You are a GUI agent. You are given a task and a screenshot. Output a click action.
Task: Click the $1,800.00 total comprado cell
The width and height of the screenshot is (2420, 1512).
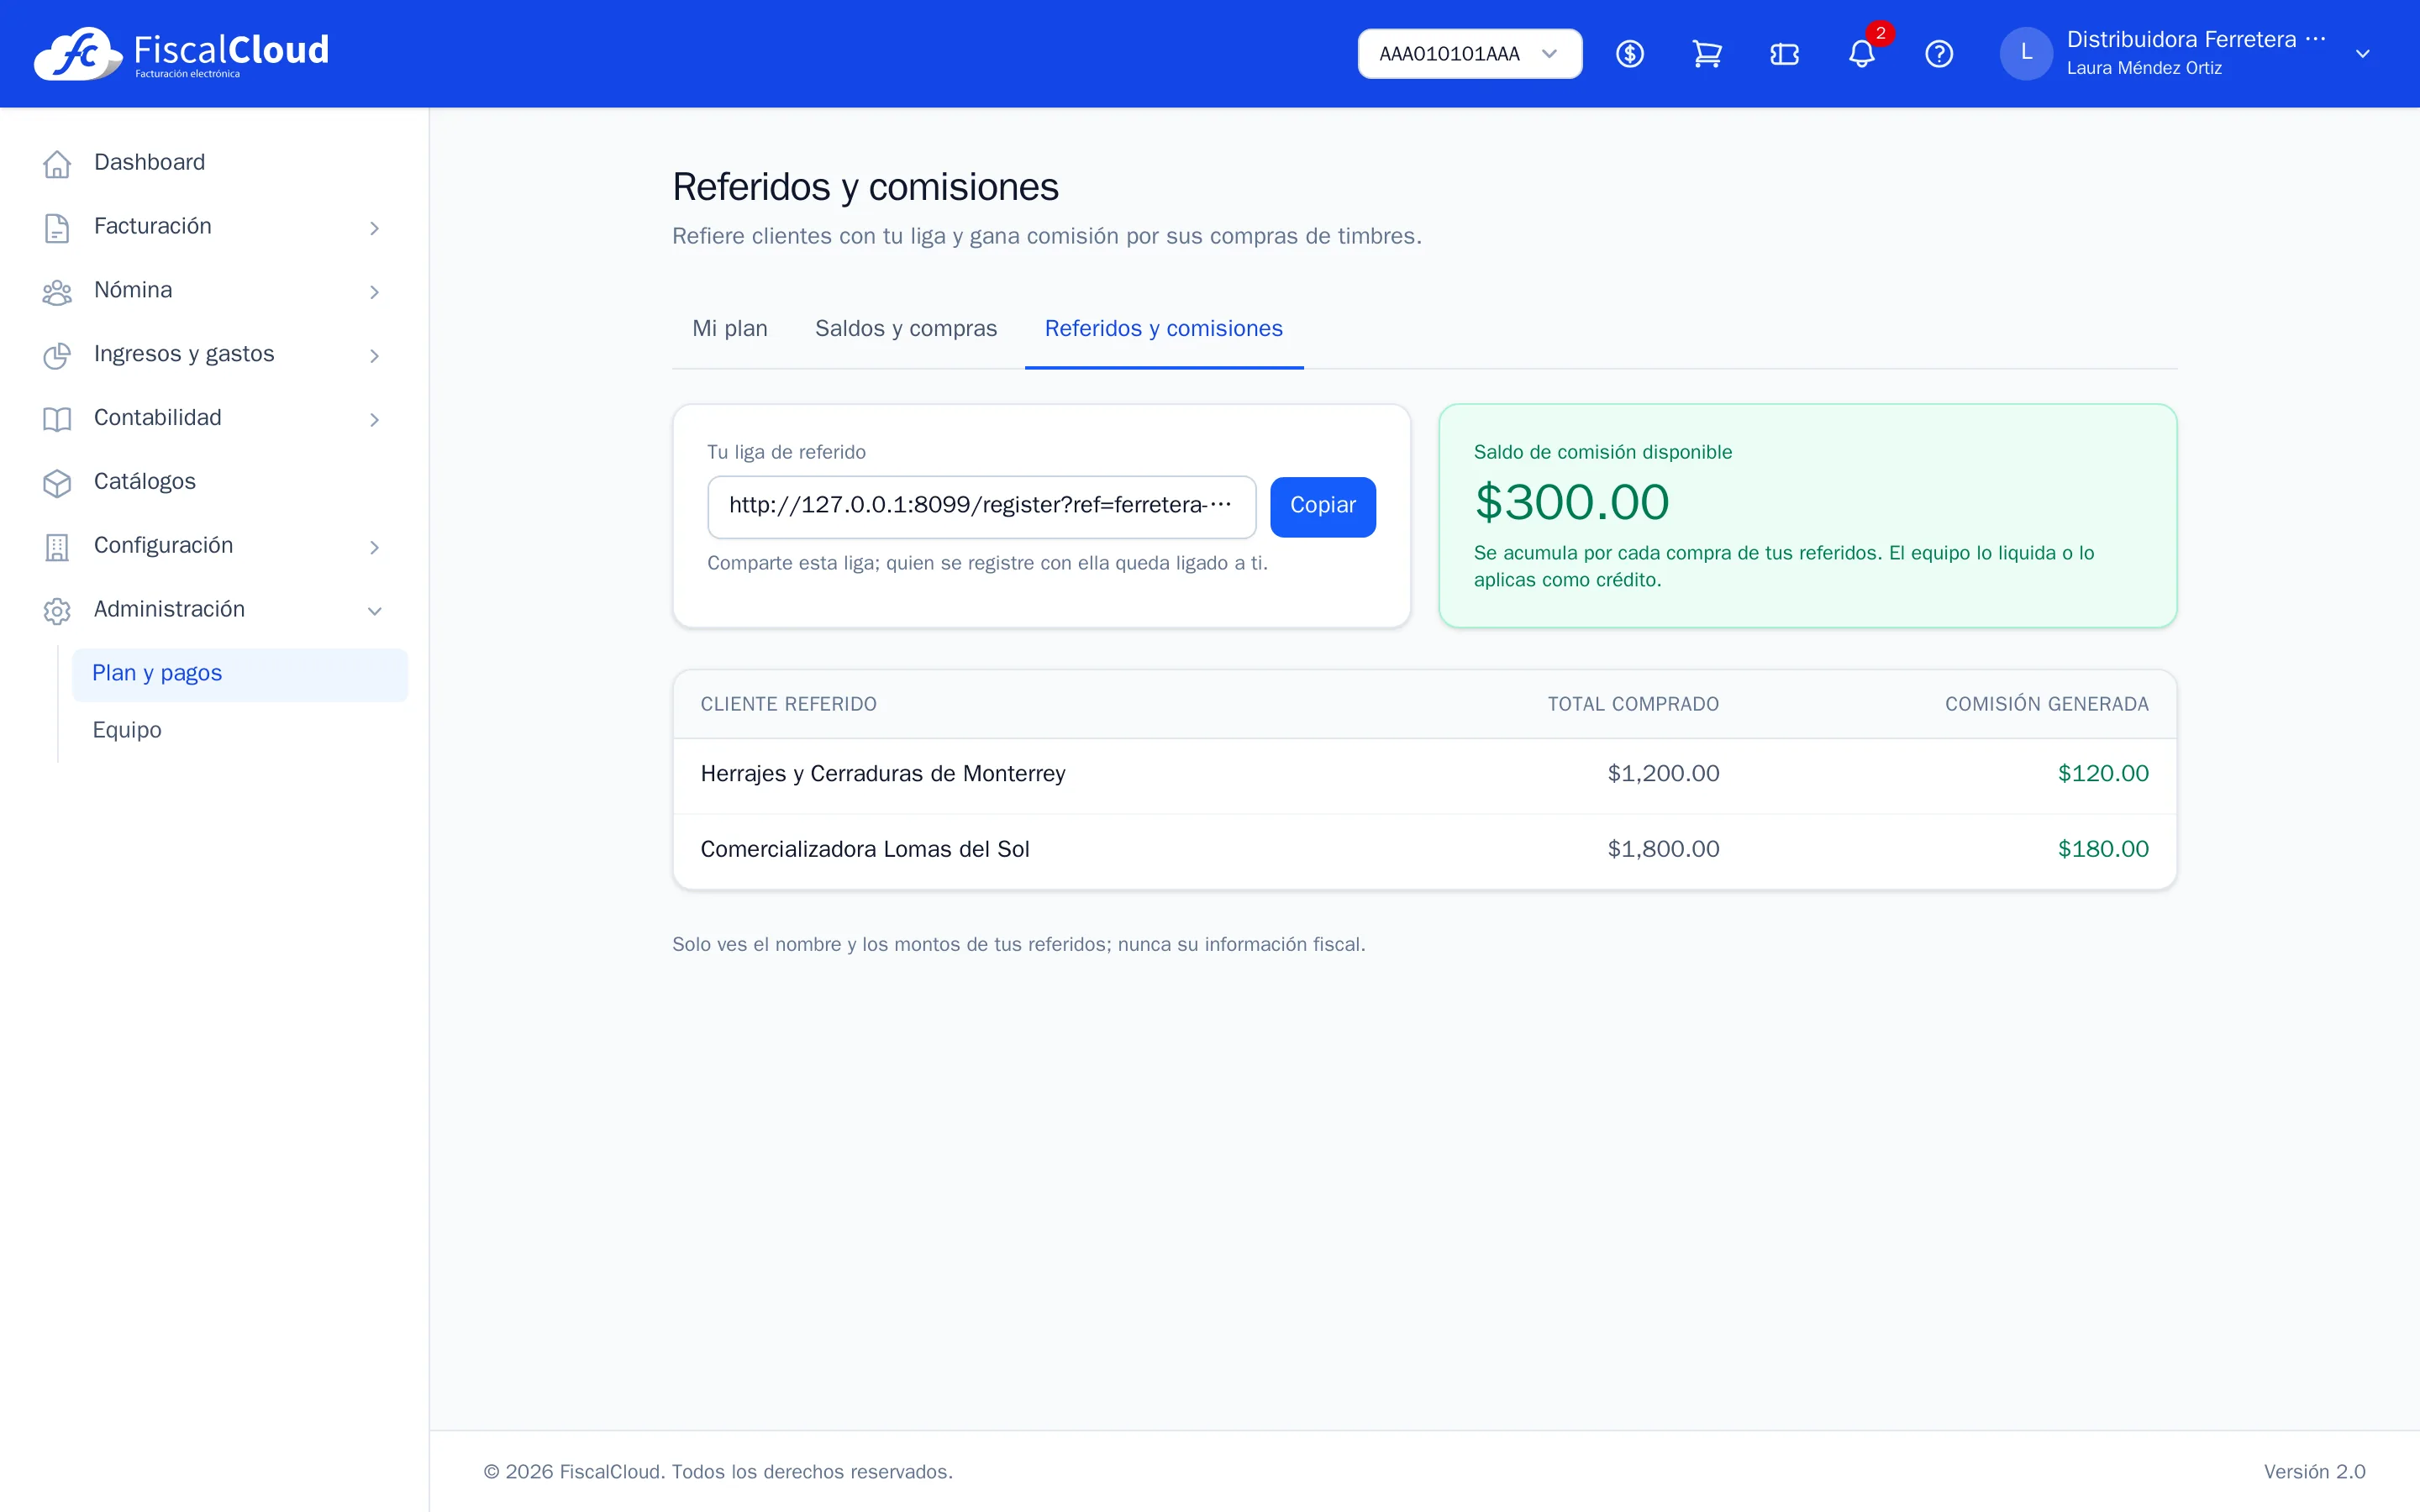pos(1663,850)
